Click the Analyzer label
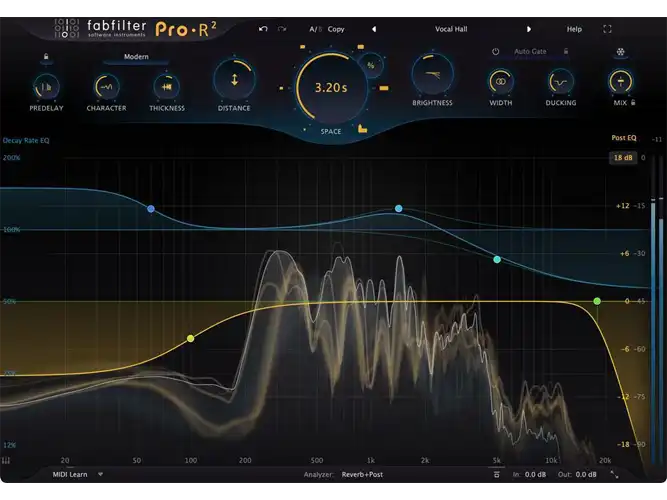This screenshot has width=667, height=500. [x=319, y=474]
